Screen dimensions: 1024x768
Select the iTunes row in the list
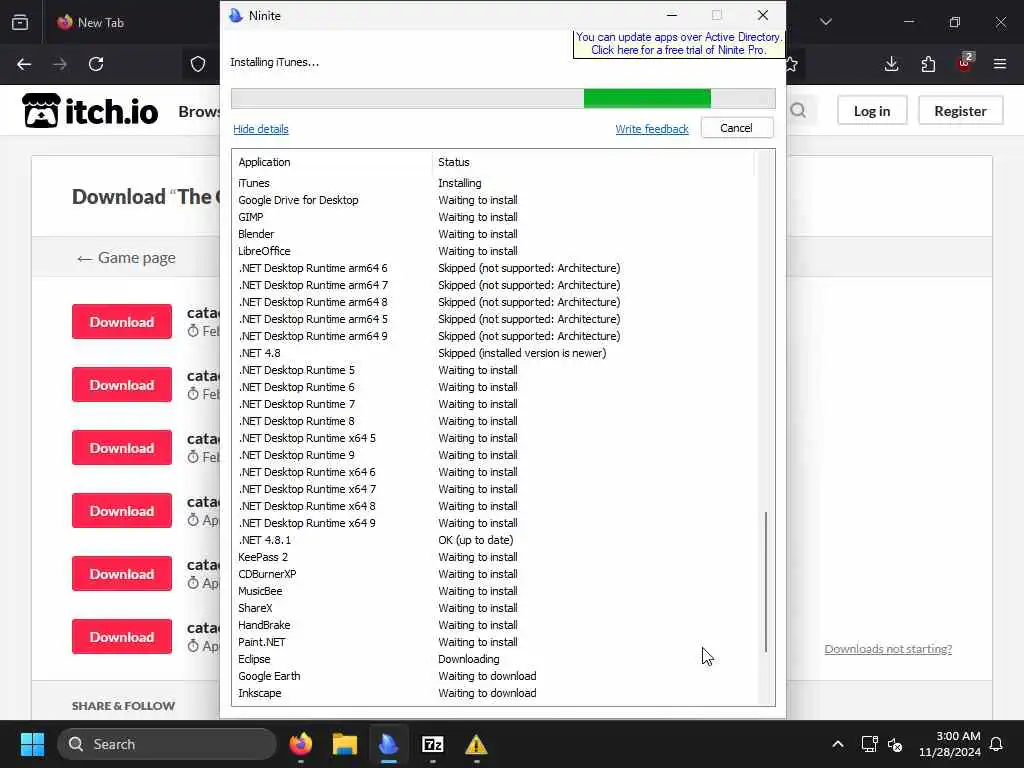[495, 184]
